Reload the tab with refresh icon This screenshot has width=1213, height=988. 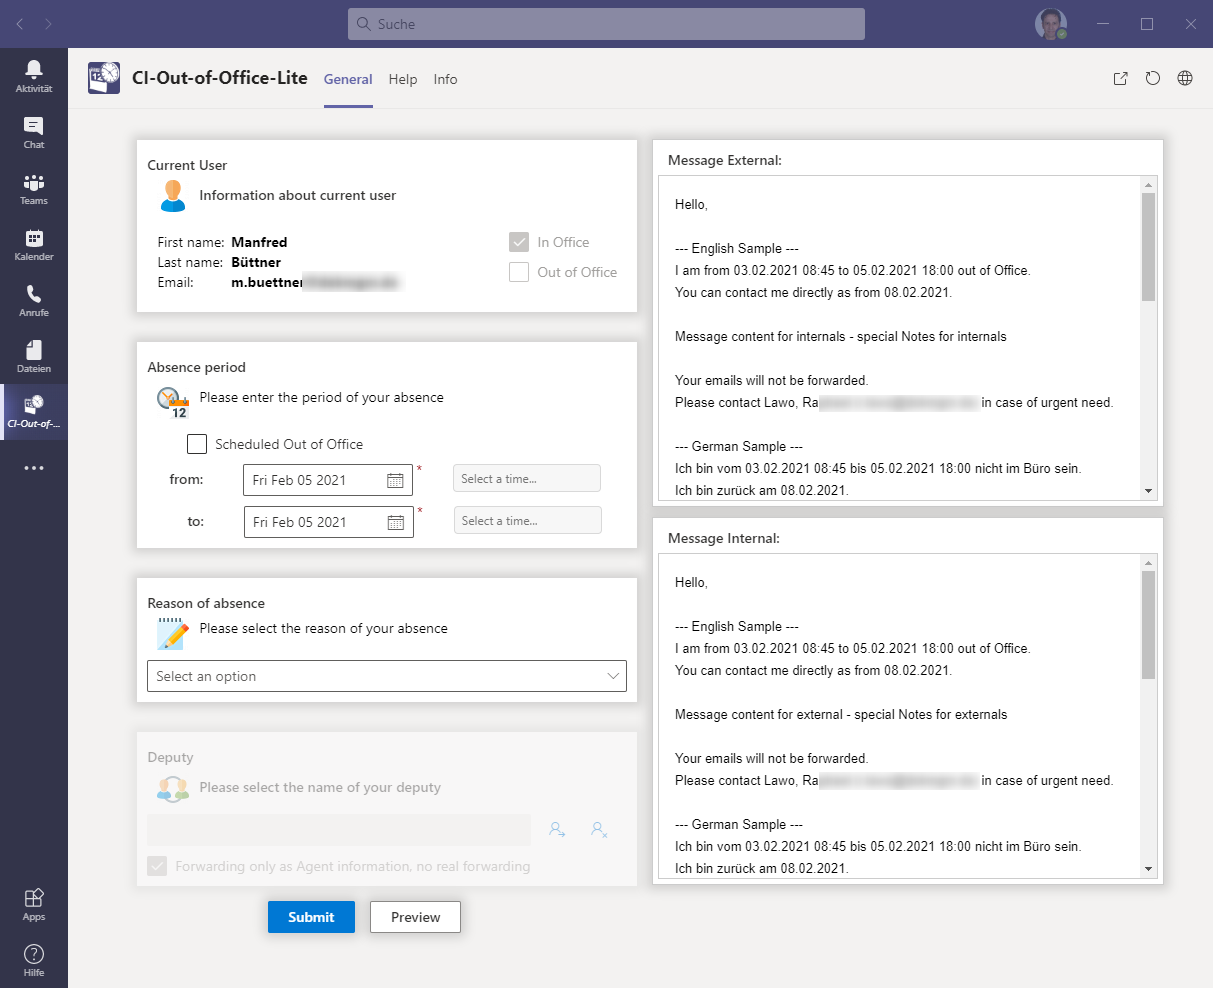pyautogui.click(x=1153, y=79)
